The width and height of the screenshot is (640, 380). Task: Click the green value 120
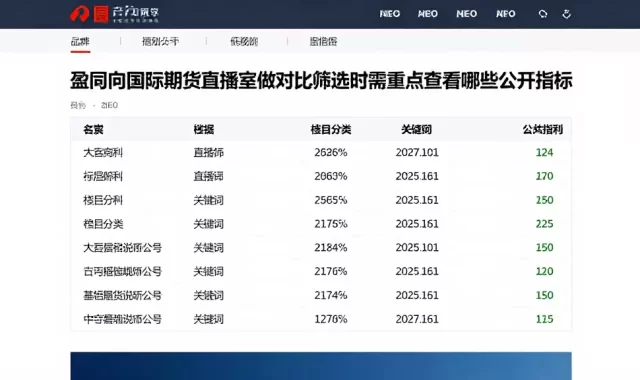[544, 271]
